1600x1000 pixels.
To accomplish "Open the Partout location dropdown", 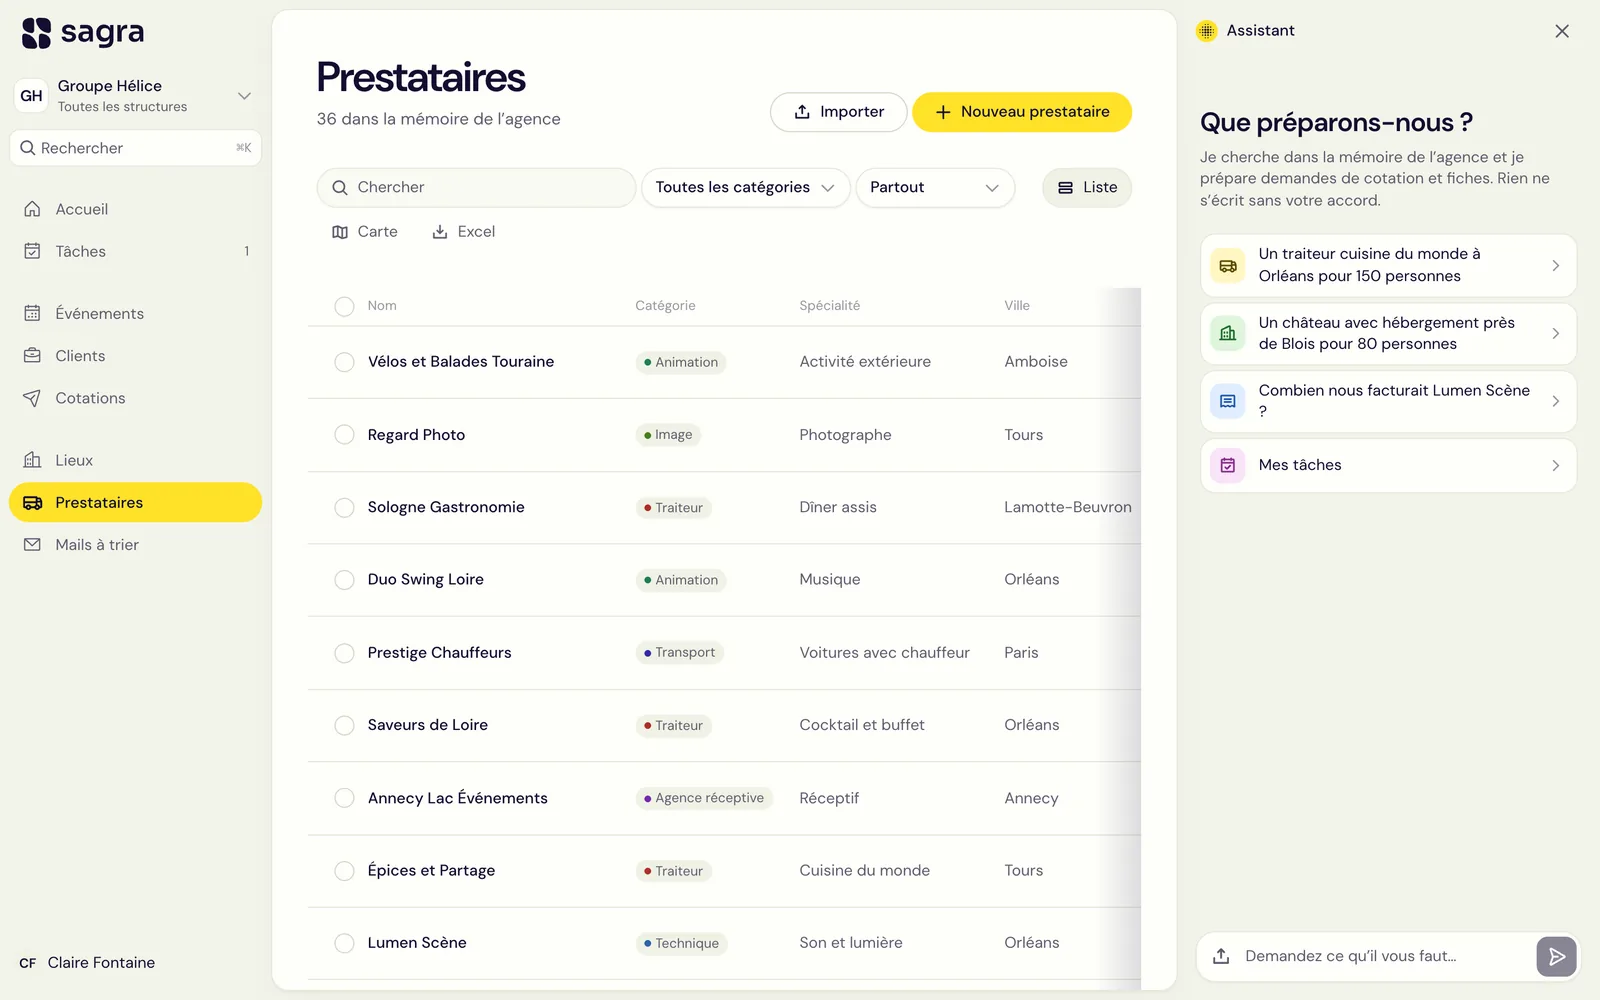I will pos(935,188).
